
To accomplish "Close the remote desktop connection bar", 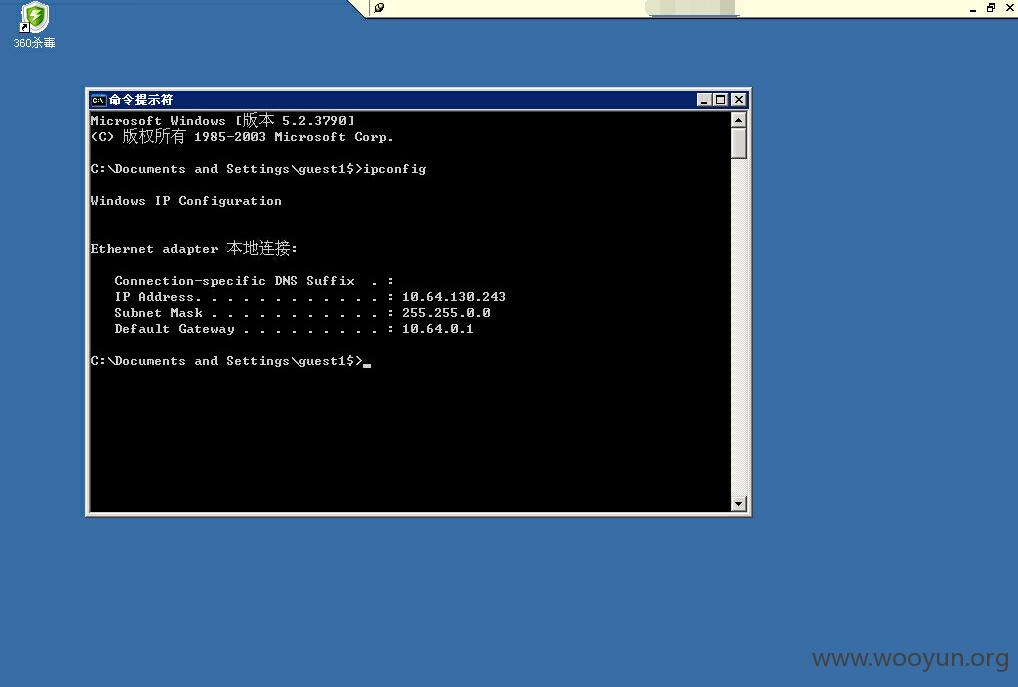I will 1010,8.
